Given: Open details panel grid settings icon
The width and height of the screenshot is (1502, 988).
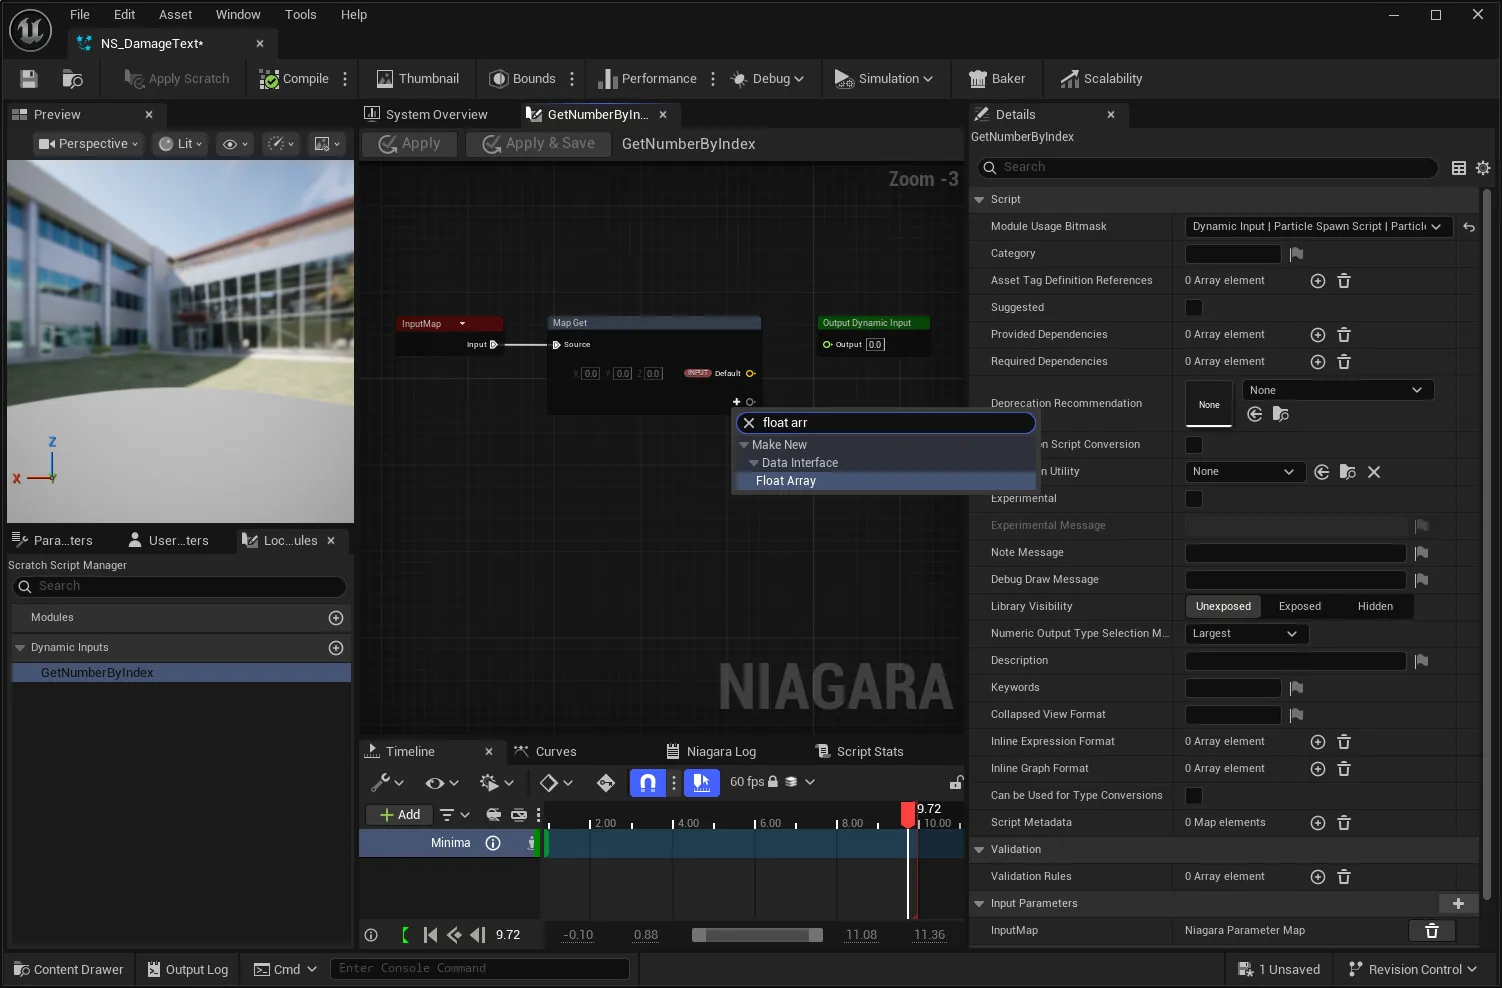Looking at the screenshot, I should [x=1459, y=168].
